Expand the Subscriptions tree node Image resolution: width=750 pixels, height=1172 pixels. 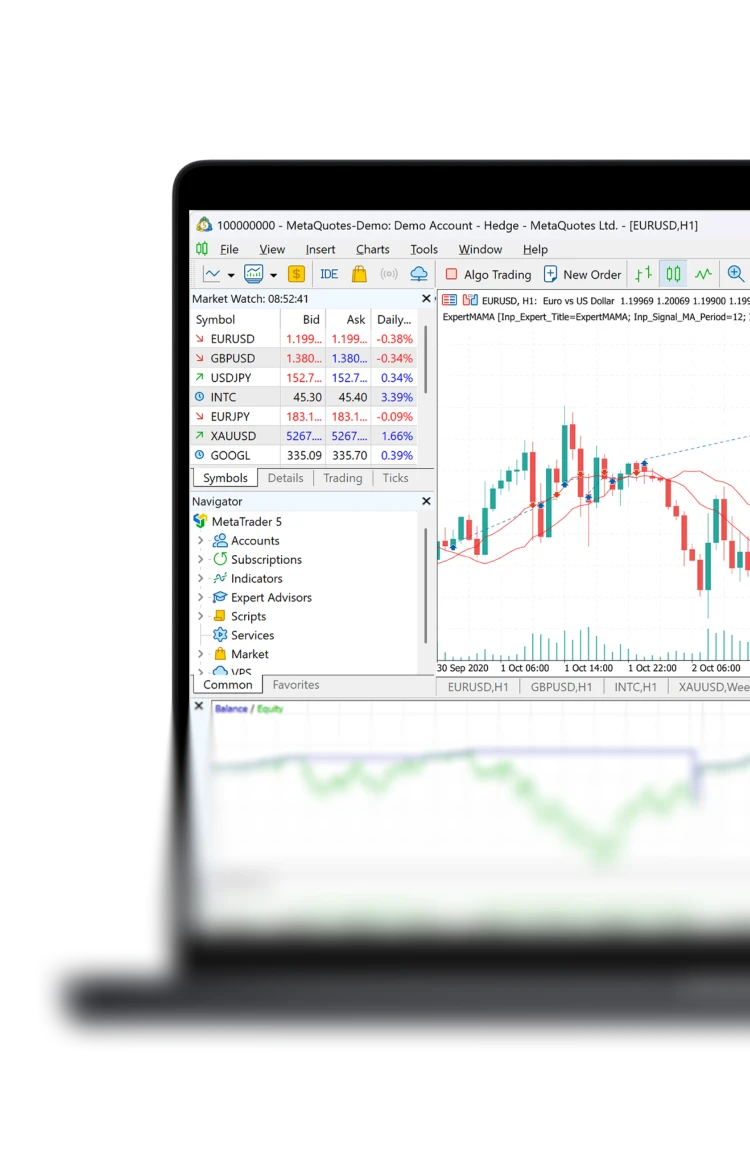(x=200, y=559)
